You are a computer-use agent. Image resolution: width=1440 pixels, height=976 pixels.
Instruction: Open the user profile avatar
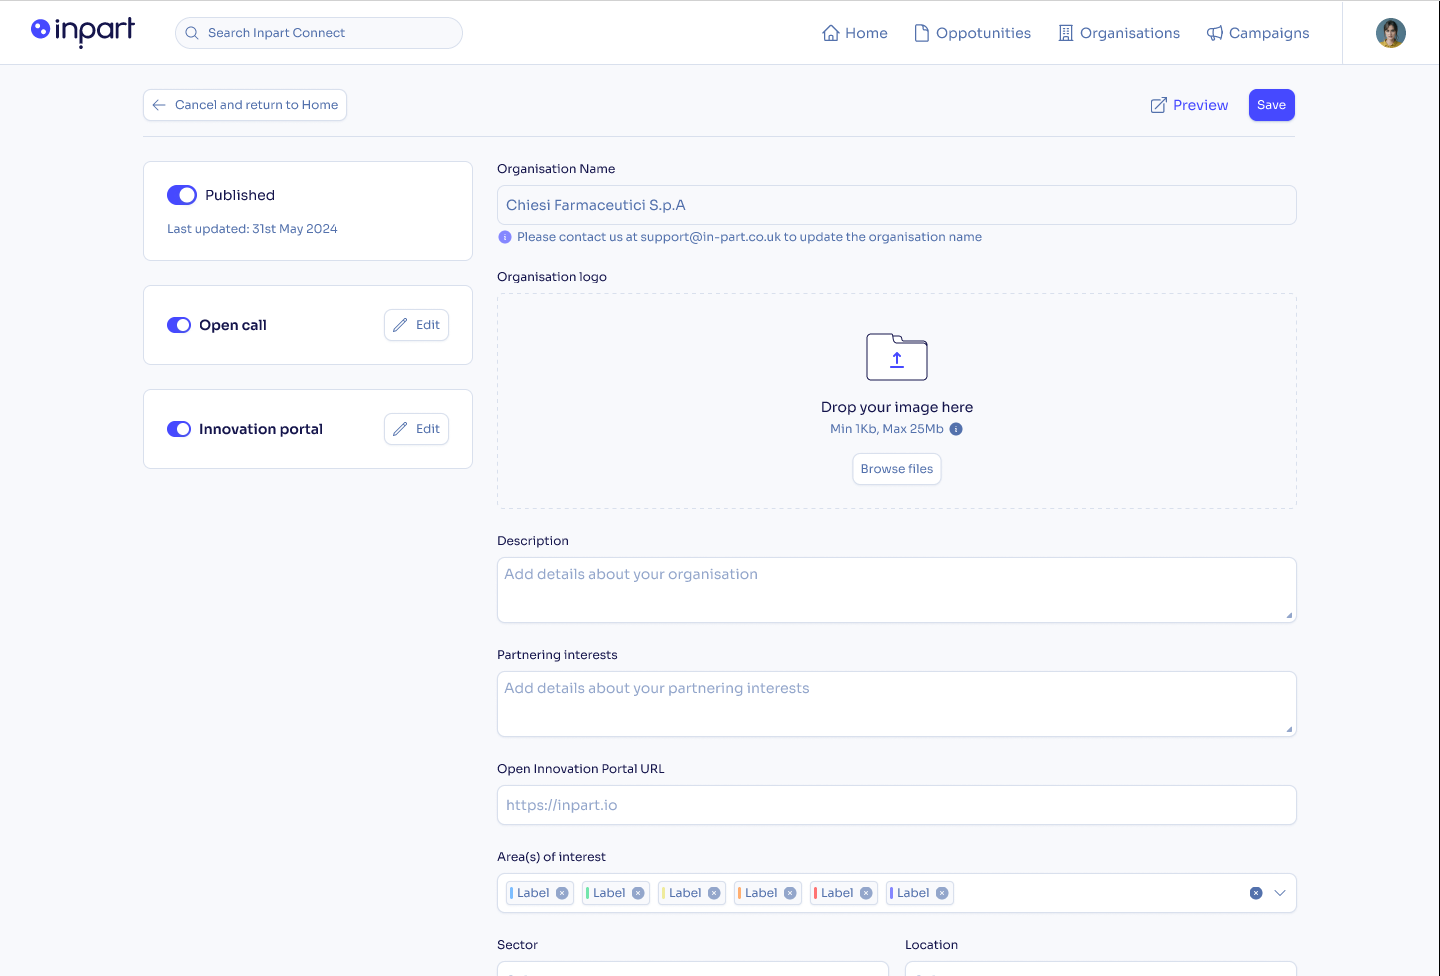[x=1391, y=33]
